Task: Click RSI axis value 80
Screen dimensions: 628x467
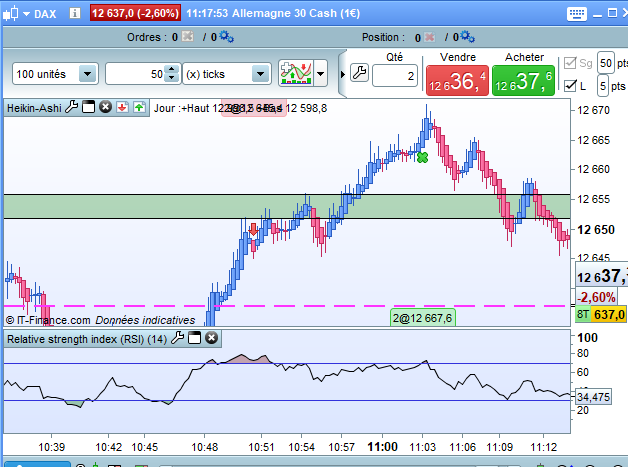Action: [583, 353]
